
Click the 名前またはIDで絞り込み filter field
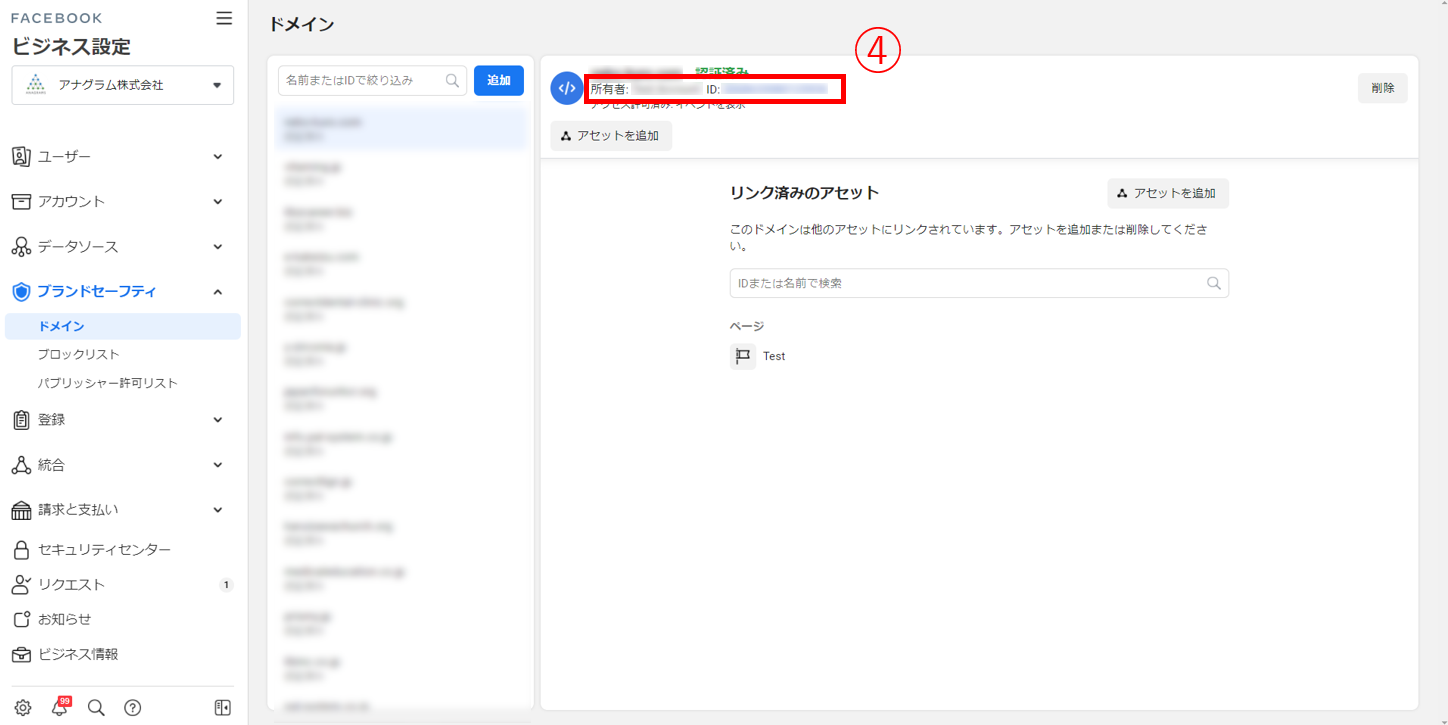(362, 81)
